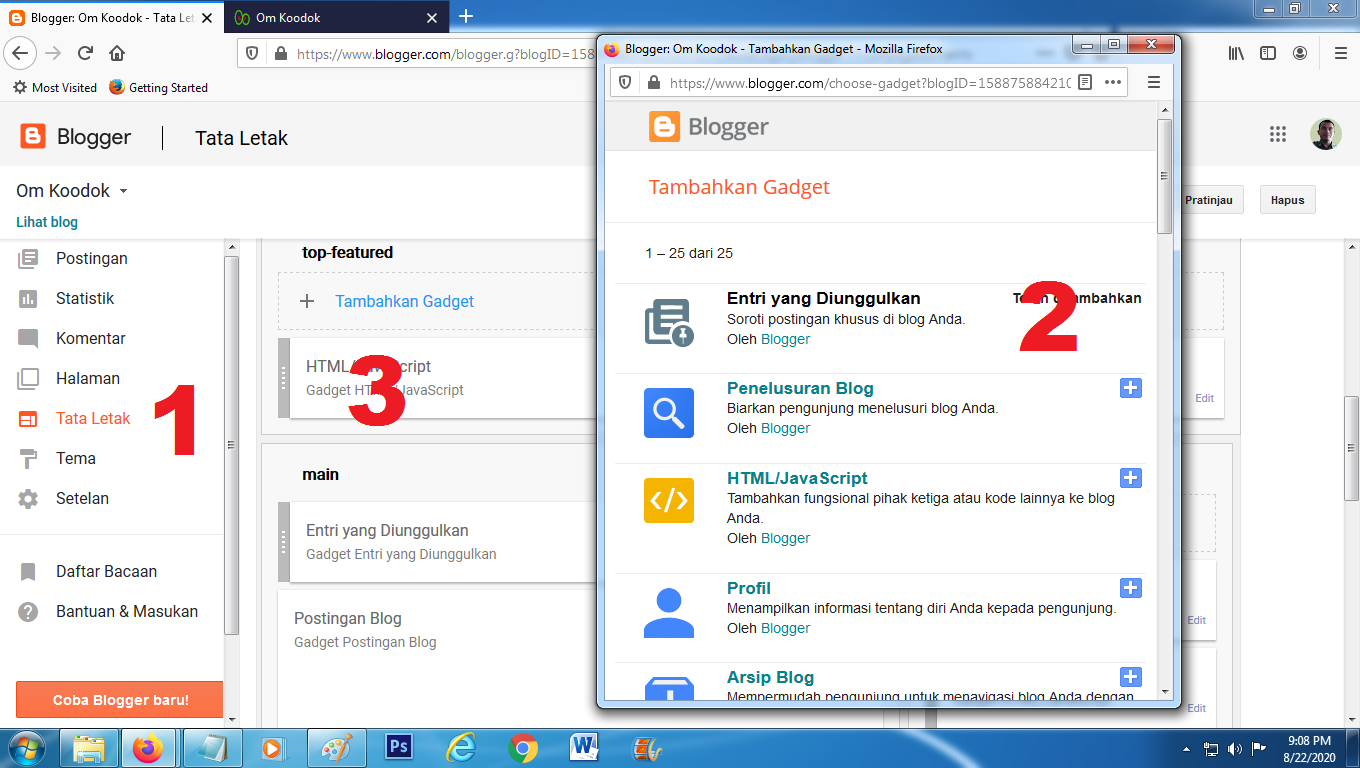The image size is (1360, 768).
Task: Click the Pratinjau button
Action: tap(1208, 200)
